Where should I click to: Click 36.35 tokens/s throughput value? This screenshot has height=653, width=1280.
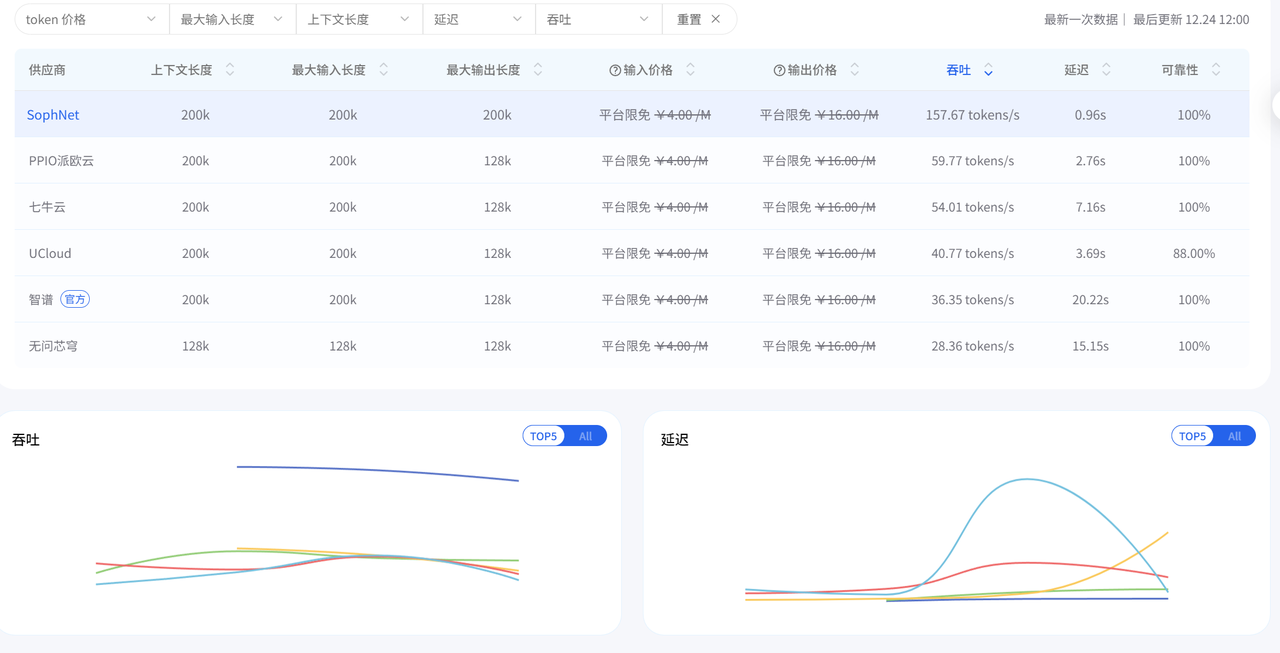[x=973, y=299]
